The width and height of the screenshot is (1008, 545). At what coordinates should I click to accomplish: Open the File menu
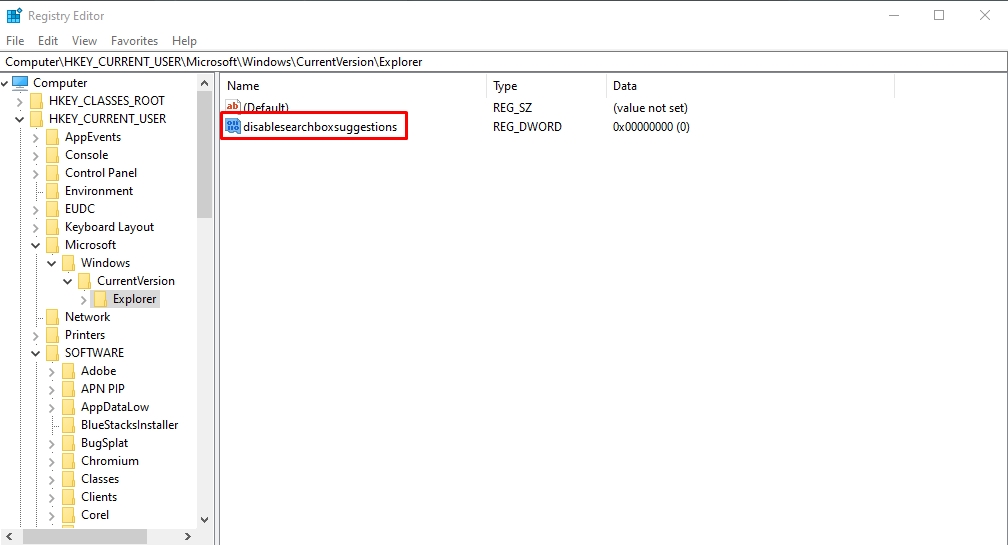pyautogui.click(x=15, y=40)
